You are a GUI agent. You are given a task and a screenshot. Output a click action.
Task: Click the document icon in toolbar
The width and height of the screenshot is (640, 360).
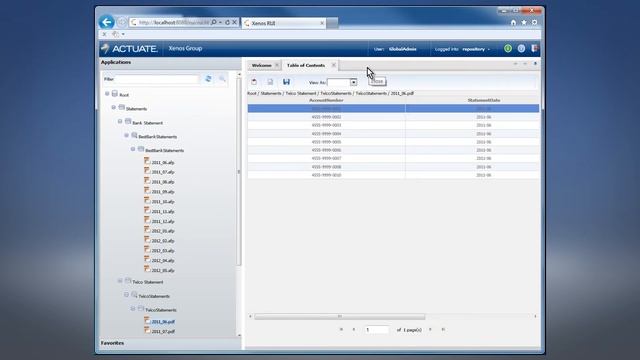pyautogui.click(x=270, y=82)
